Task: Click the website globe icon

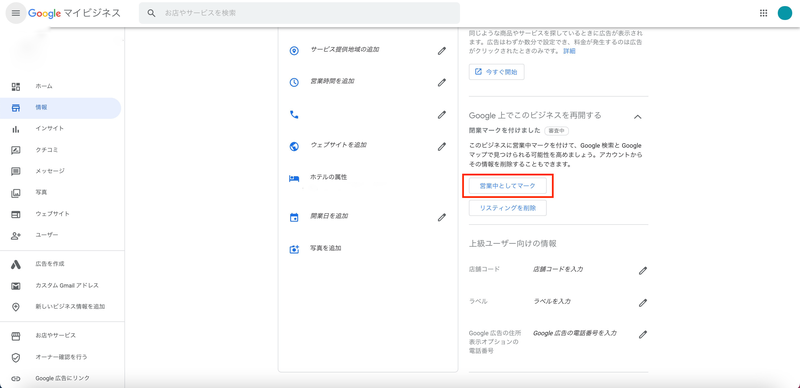Action: click(x=294, y=147)
